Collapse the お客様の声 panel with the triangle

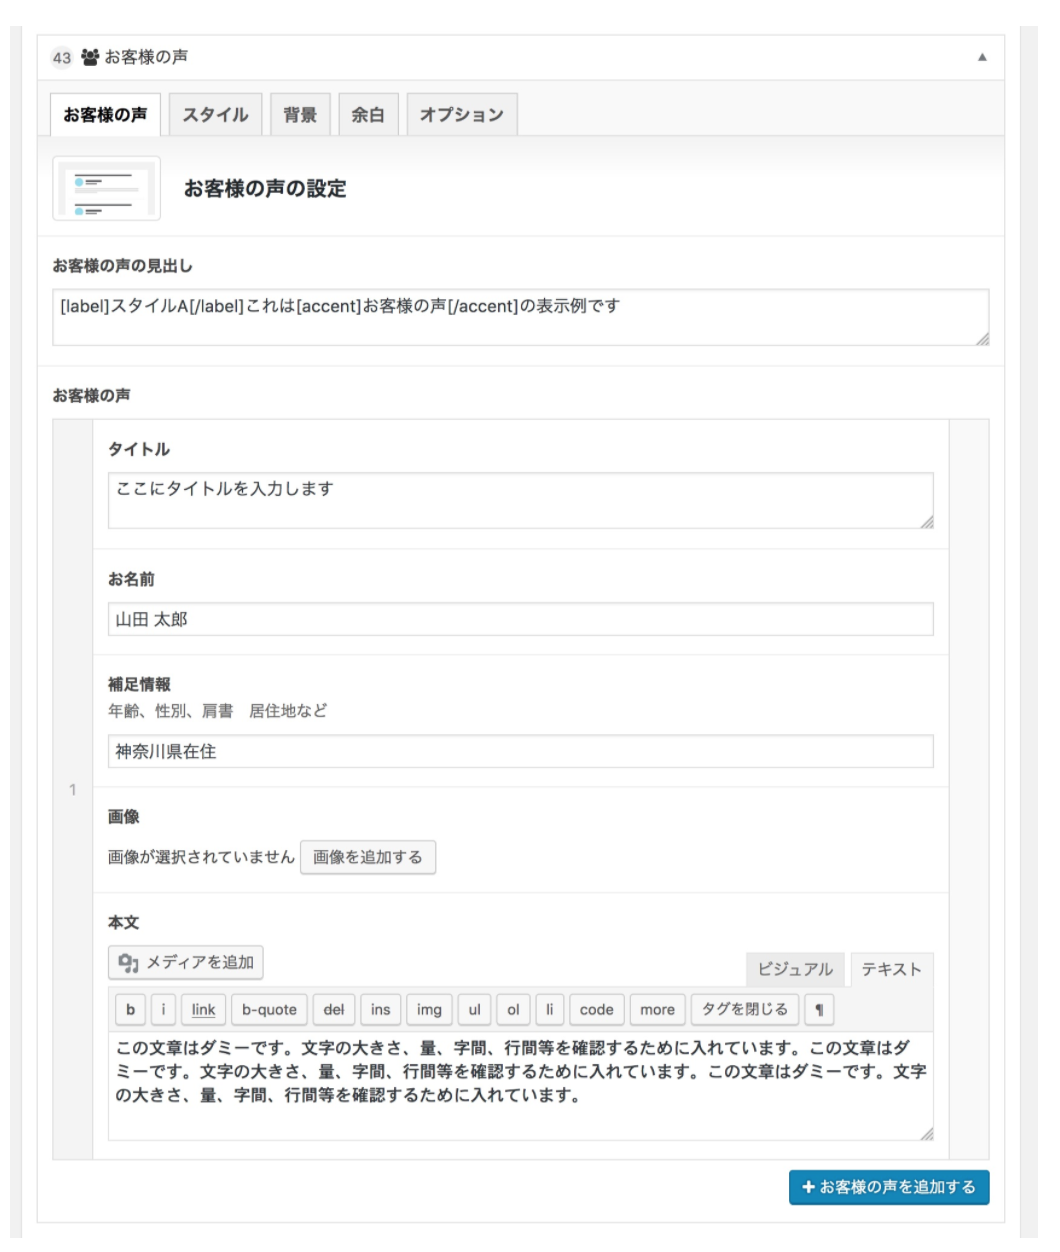coord(982,58)
